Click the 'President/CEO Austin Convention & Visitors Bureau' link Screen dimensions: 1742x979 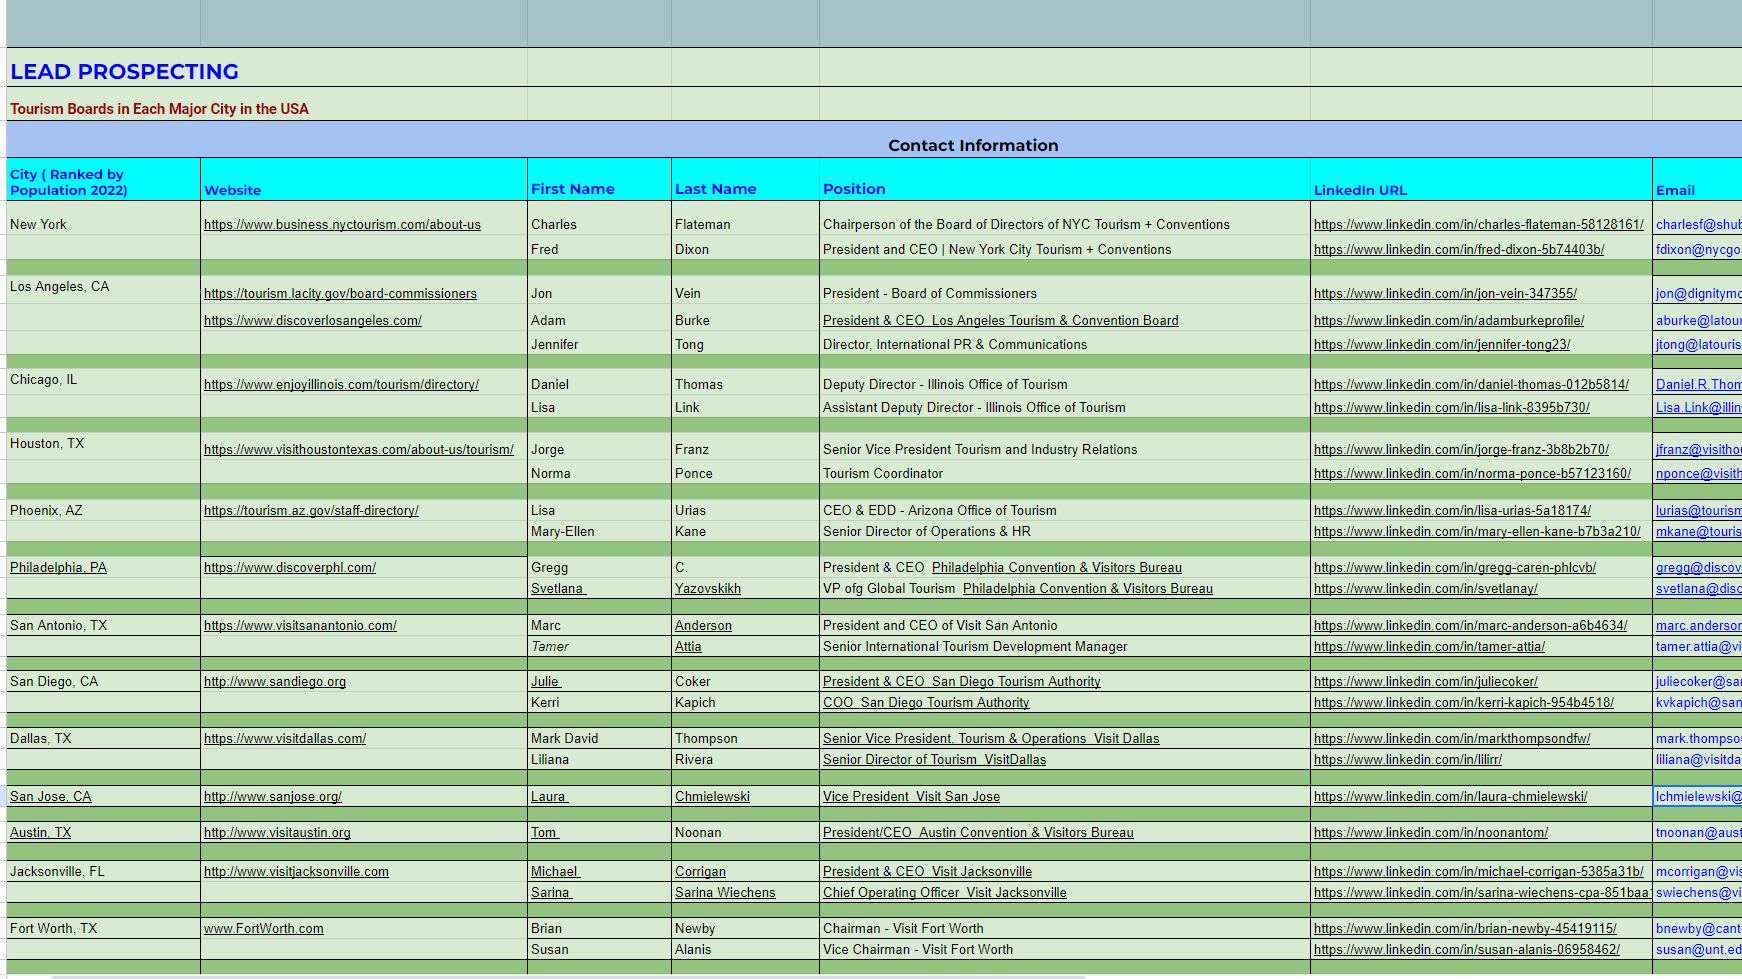pyautogui.click(x=978, y=833)
